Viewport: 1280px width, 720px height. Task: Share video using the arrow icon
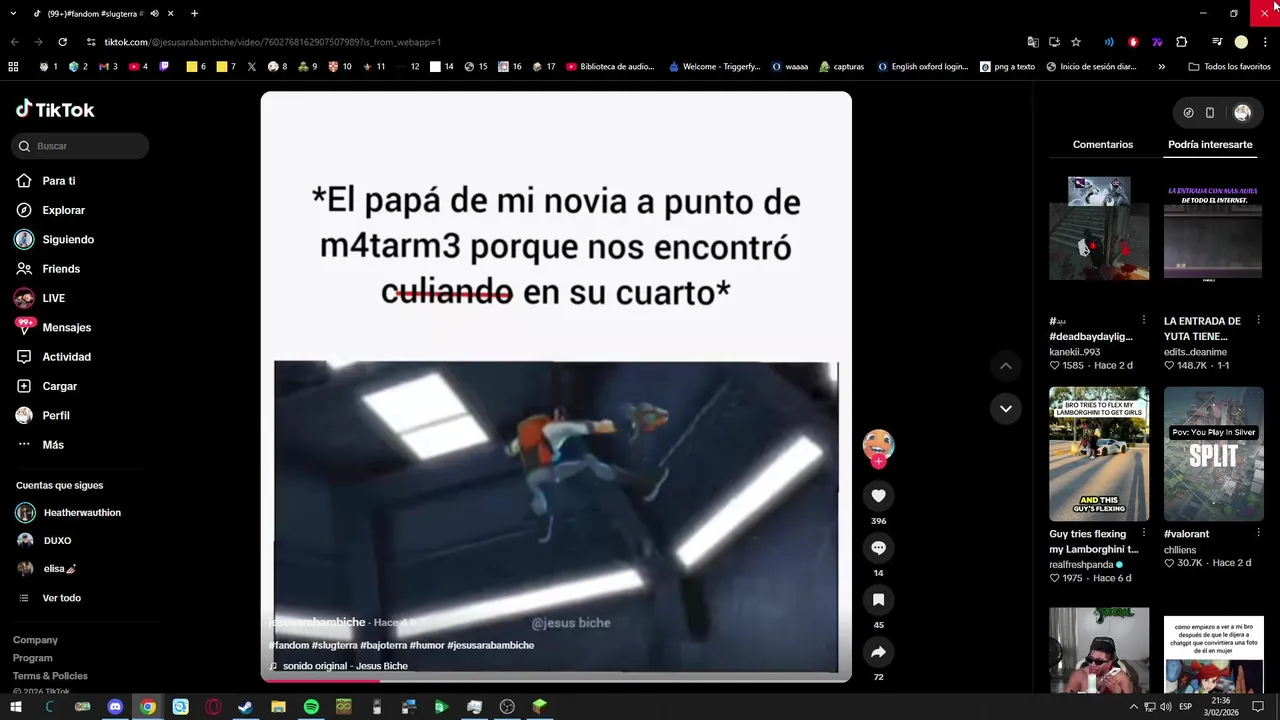pyautogui.click(x=878, y=652)
